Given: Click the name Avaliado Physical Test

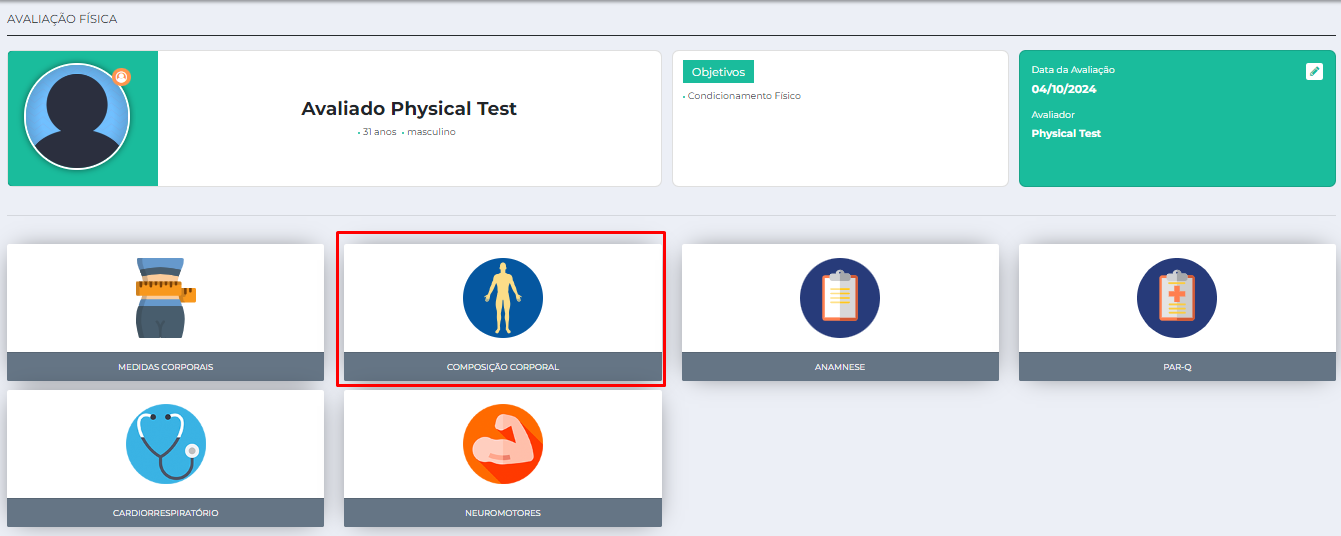Looking at the screenshot, I should 409,109.
